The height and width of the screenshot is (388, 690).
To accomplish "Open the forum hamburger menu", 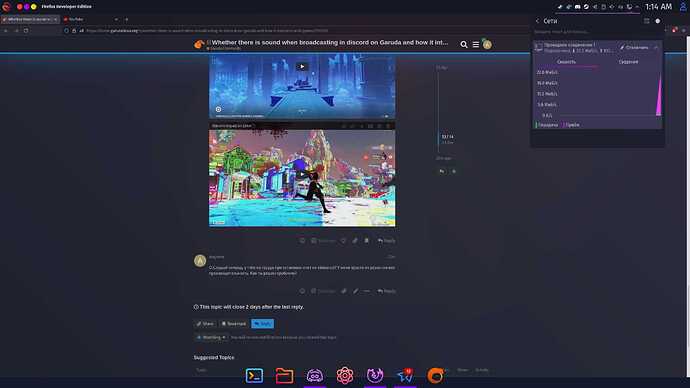I will click(476, 44).
